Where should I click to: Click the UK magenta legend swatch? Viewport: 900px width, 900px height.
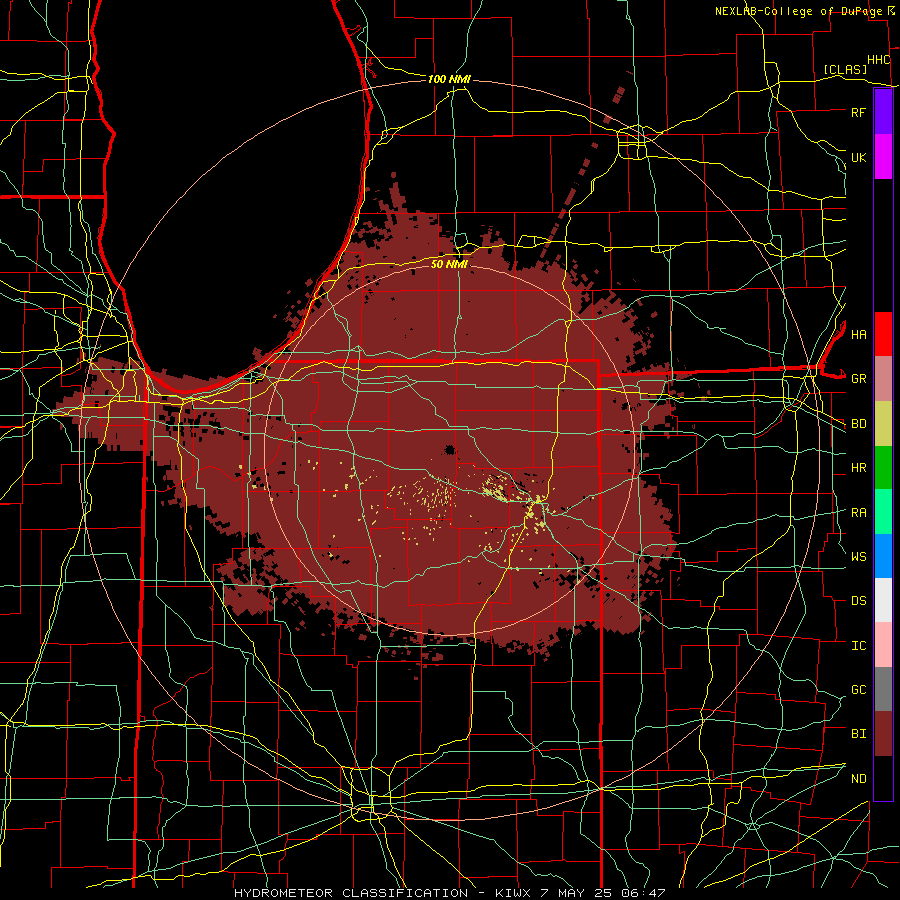883,157
